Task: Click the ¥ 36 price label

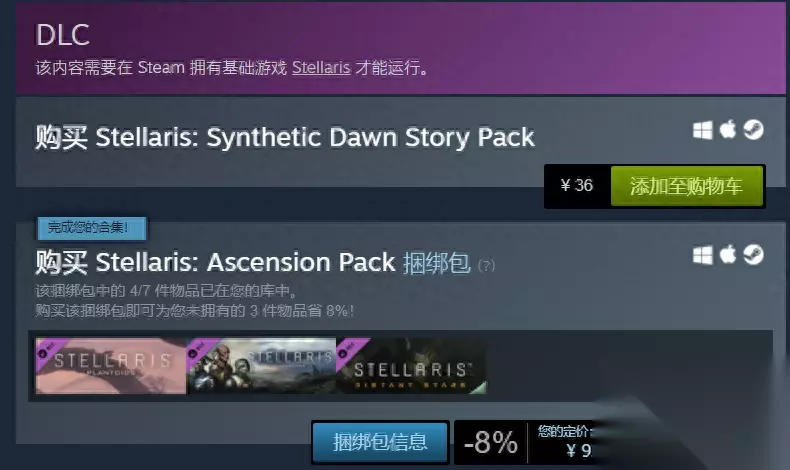Action: (x=577, y=185)
